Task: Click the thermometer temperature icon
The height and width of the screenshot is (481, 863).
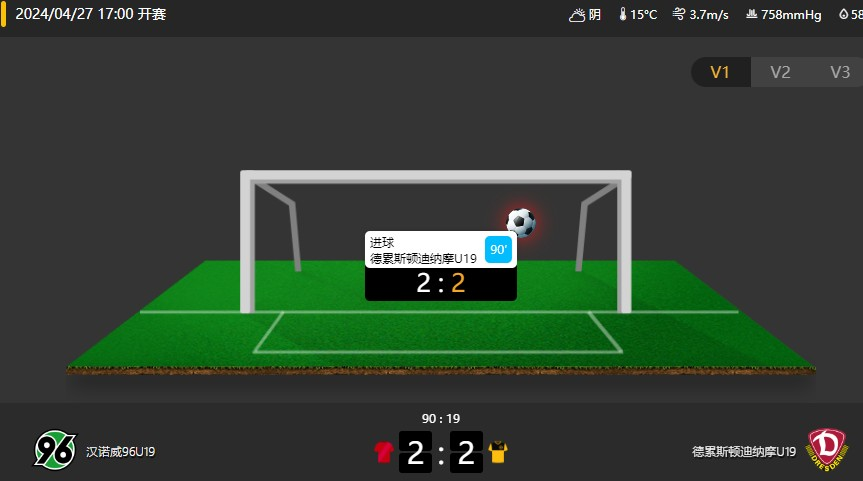Action: pos(622,14)
